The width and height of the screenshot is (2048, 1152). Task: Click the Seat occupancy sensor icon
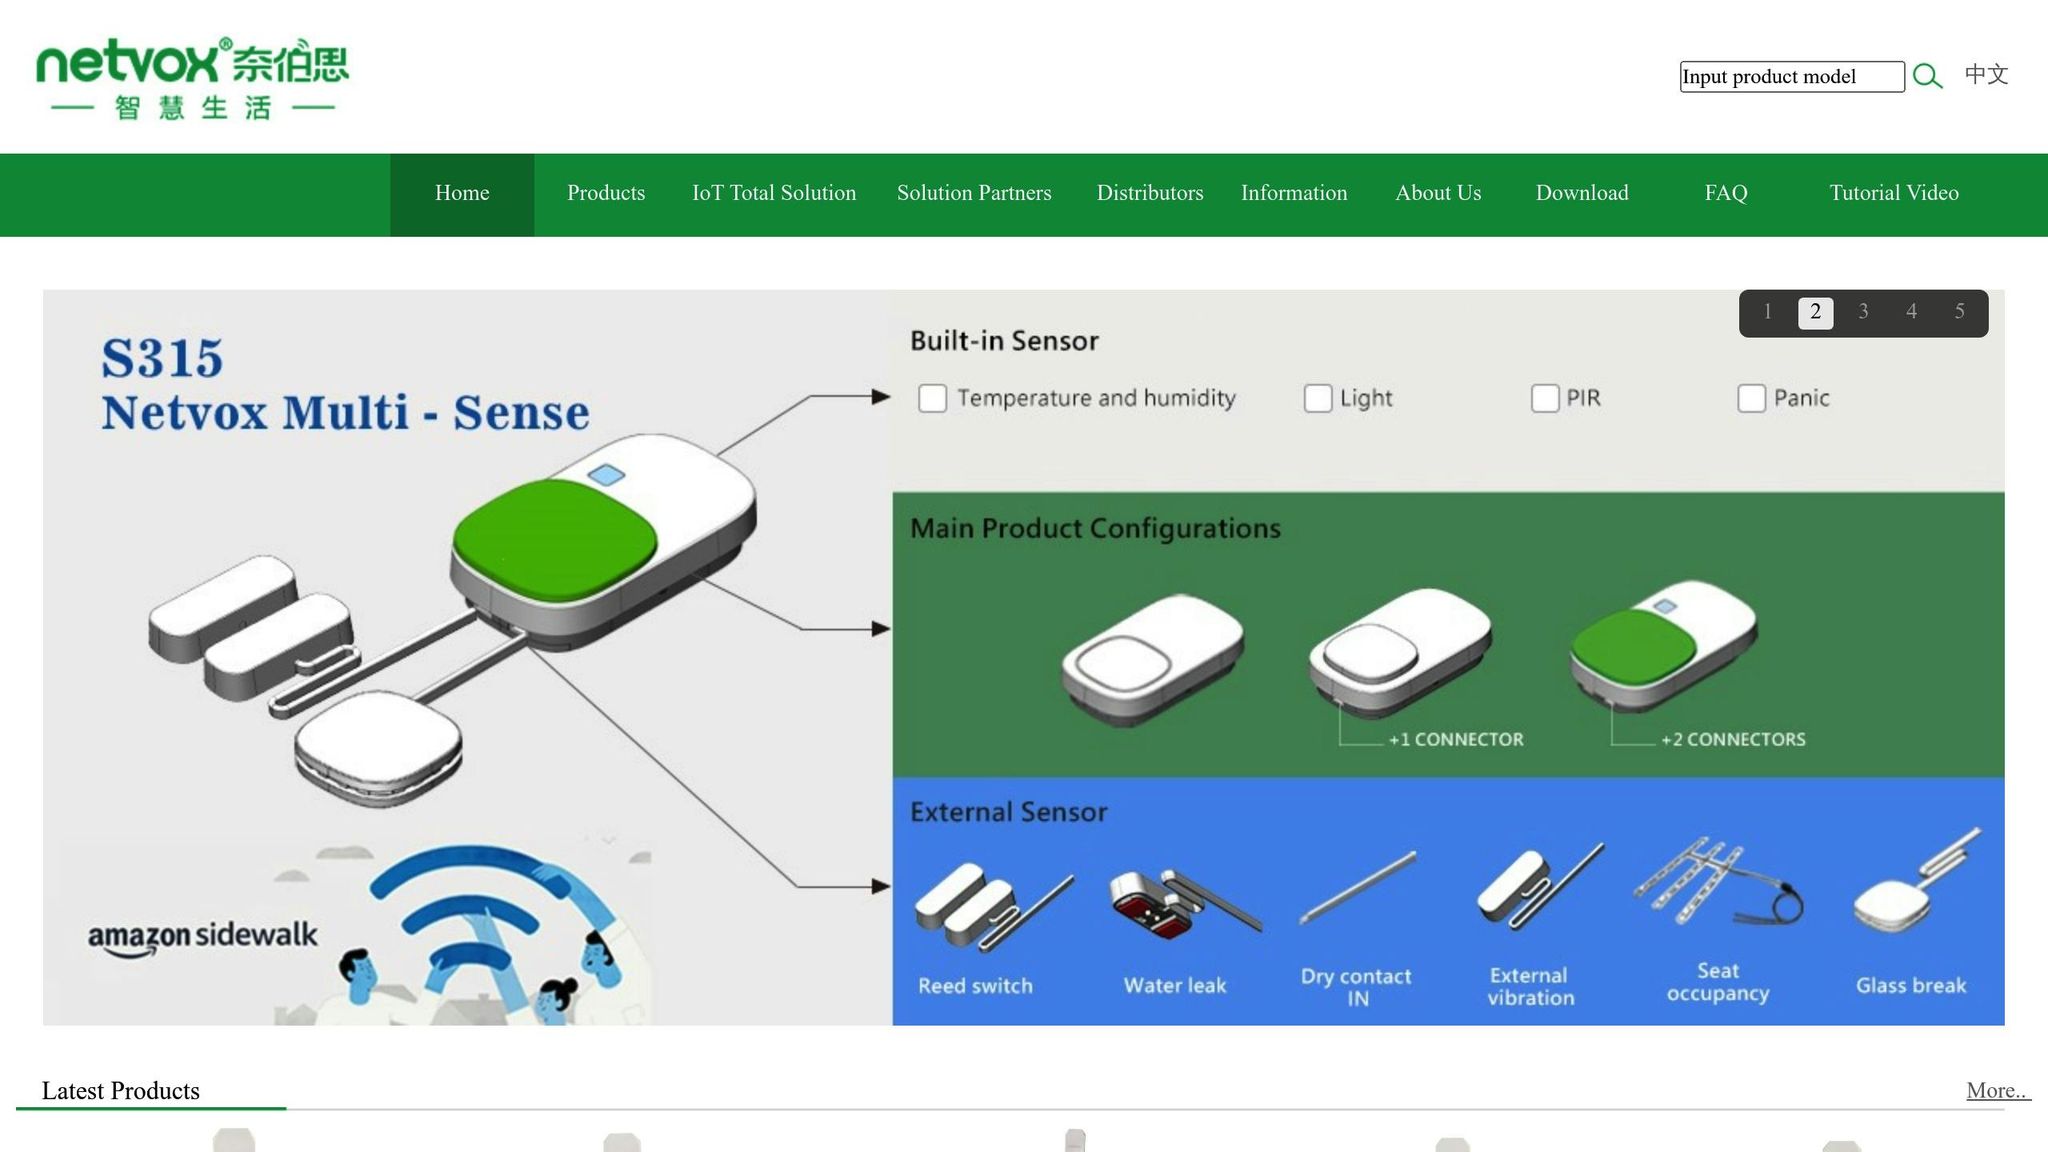tap(1718, 882)
